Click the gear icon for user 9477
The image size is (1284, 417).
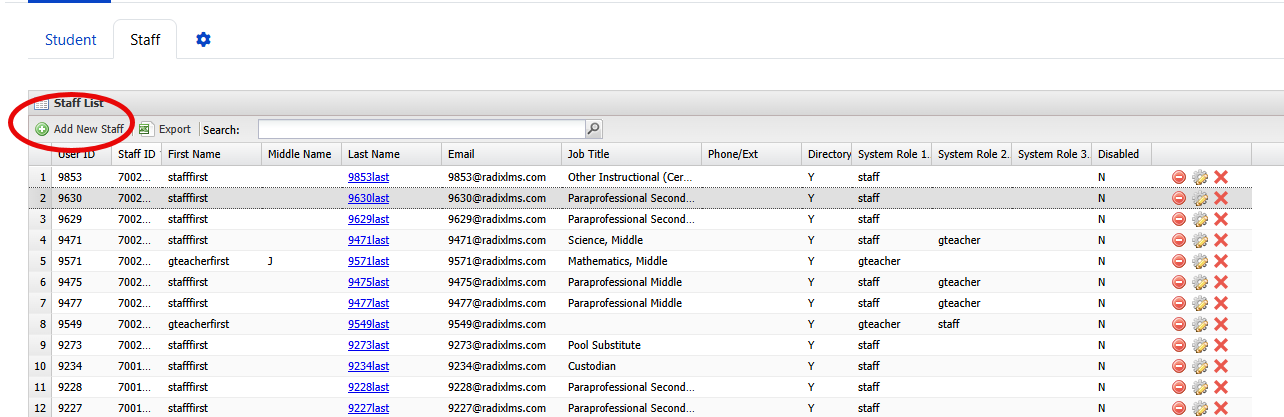(1200, 303)
